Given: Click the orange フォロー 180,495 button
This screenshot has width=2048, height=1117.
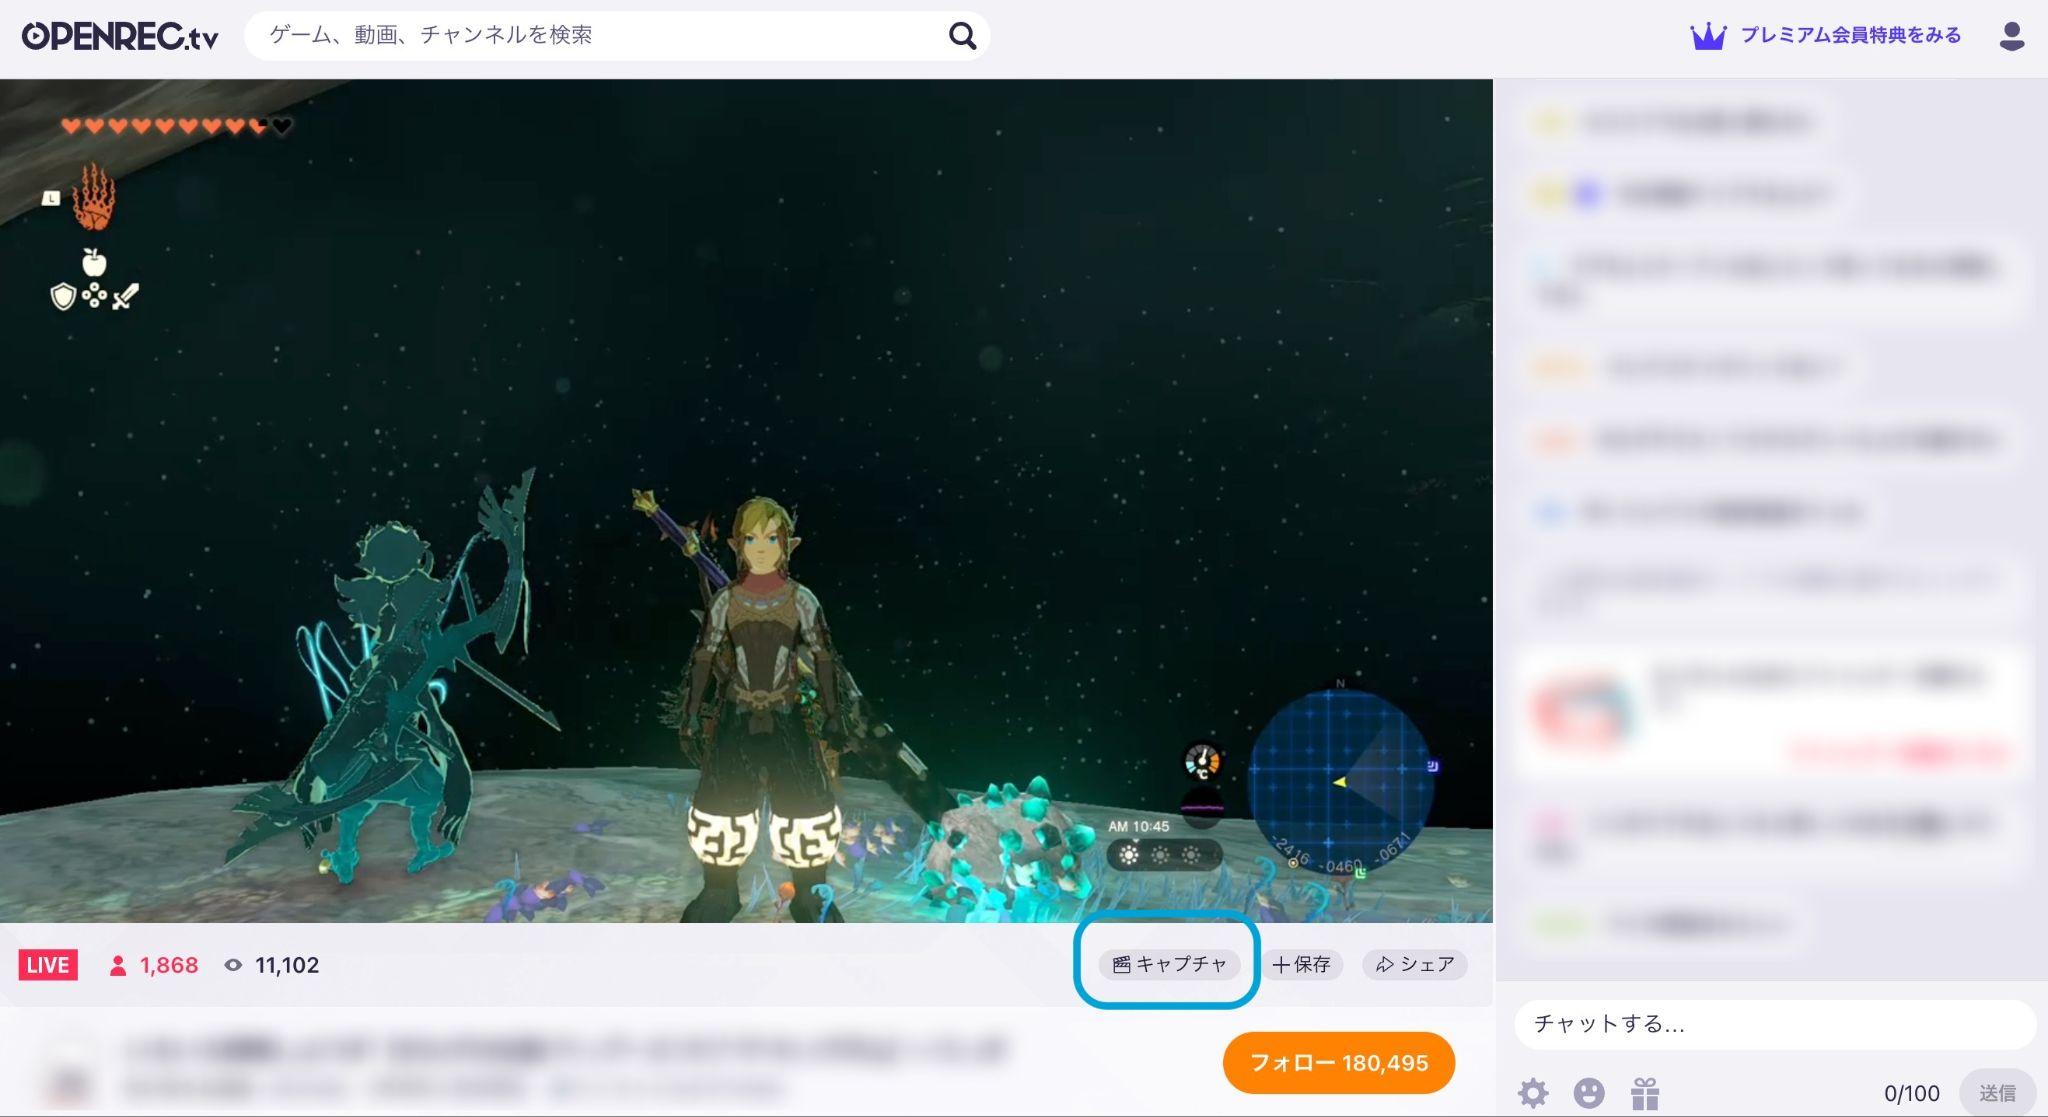Looking at the screenshot, I should (x=1338, y=1062).
